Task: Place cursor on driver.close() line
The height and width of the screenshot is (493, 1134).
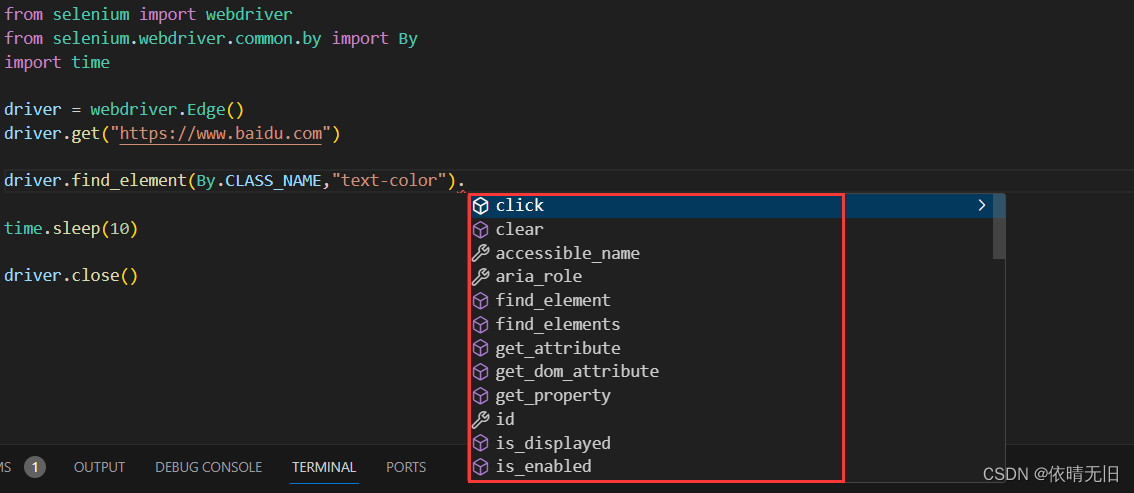Action: coord(71,276)
